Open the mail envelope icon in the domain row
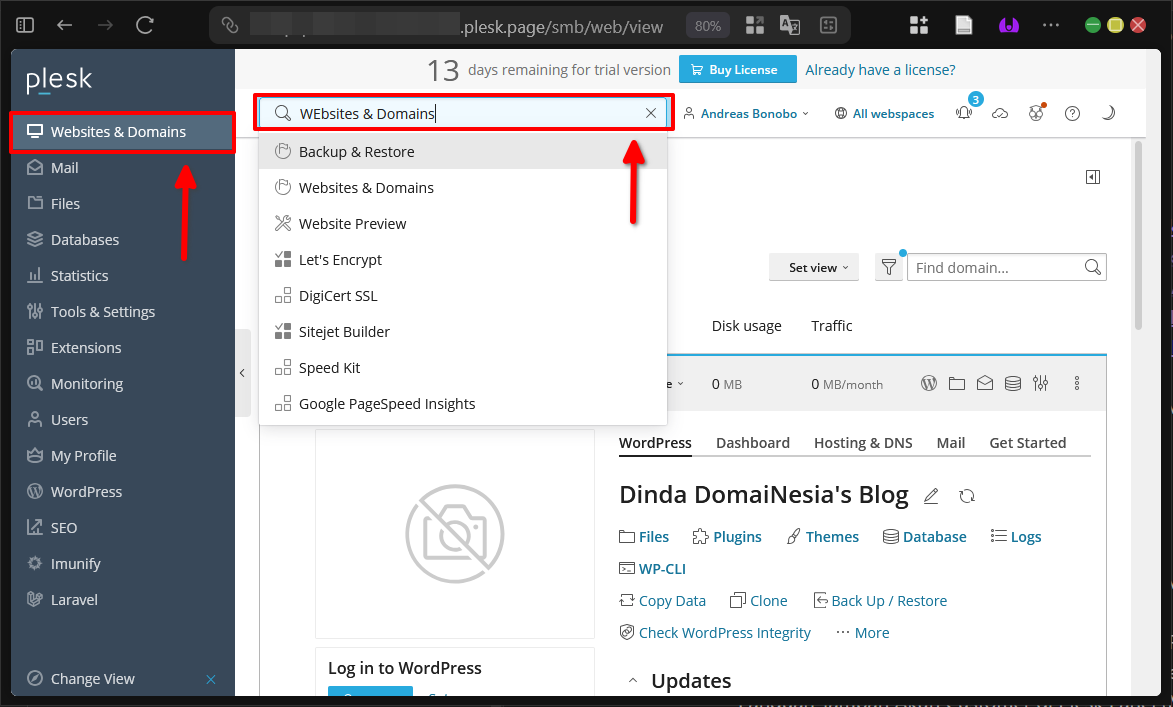This screenshot has height=707, width=1173. (x=985, y=383)
